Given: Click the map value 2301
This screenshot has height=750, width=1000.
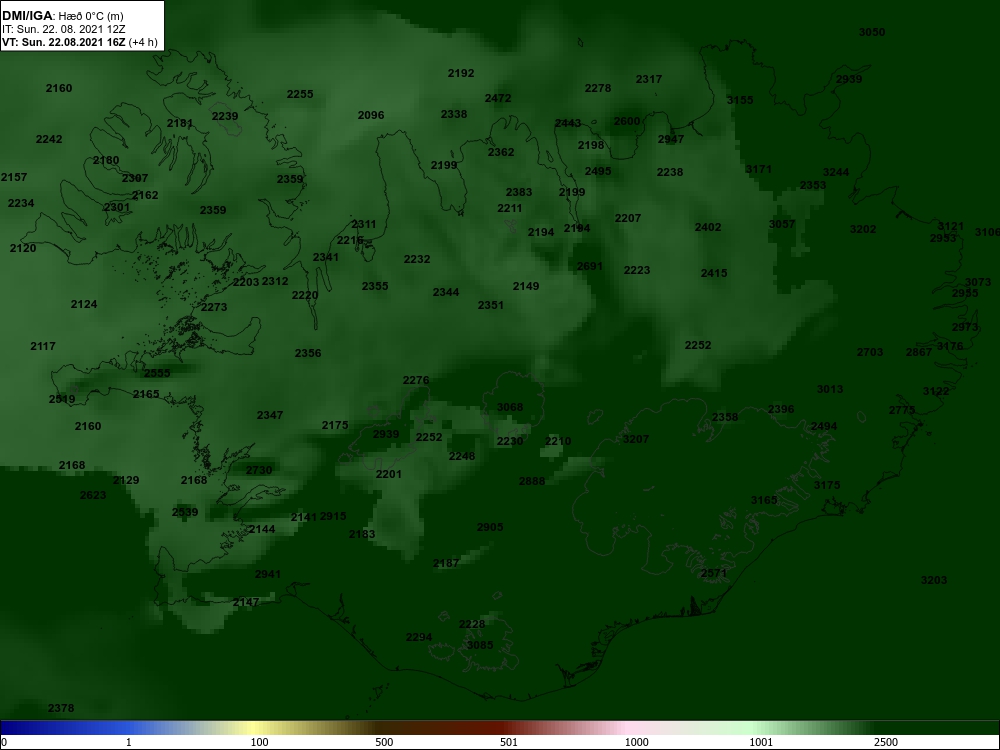Looking at the screenshot, I should click(x=117, y=207).
